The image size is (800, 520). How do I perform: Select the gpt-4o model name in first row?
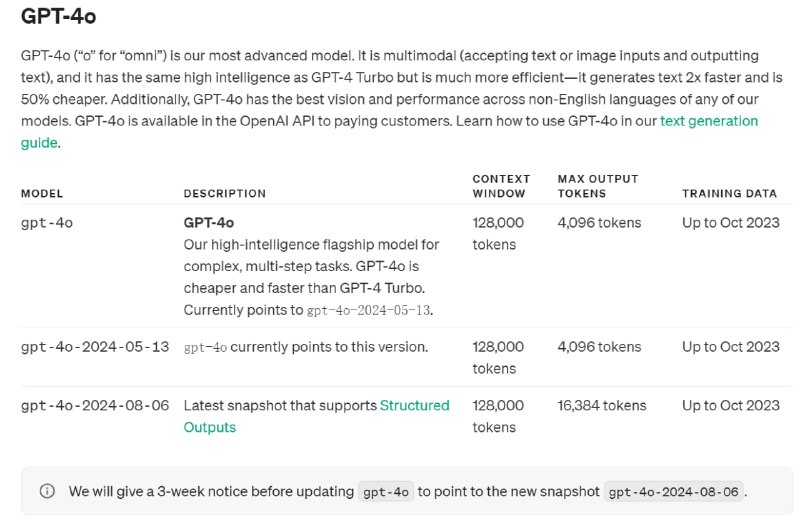pos(47,223)
